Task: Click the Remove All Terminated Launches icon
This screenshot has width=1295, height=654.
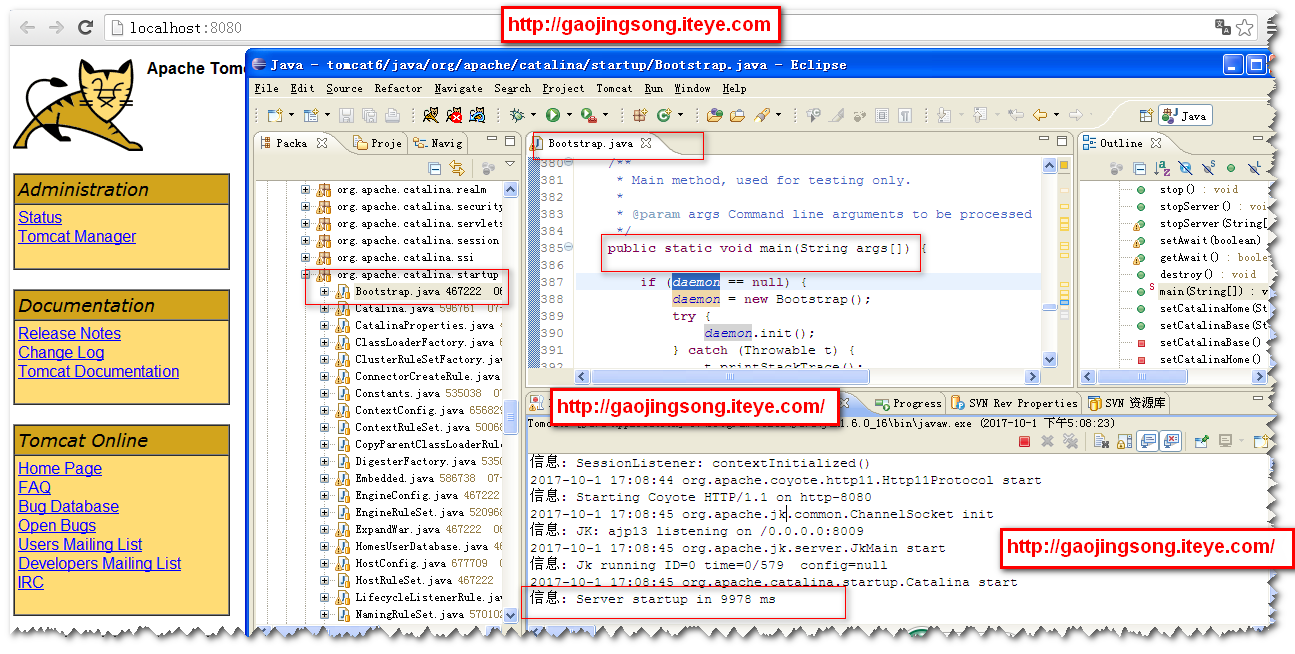Action: tap(1070, 441)
